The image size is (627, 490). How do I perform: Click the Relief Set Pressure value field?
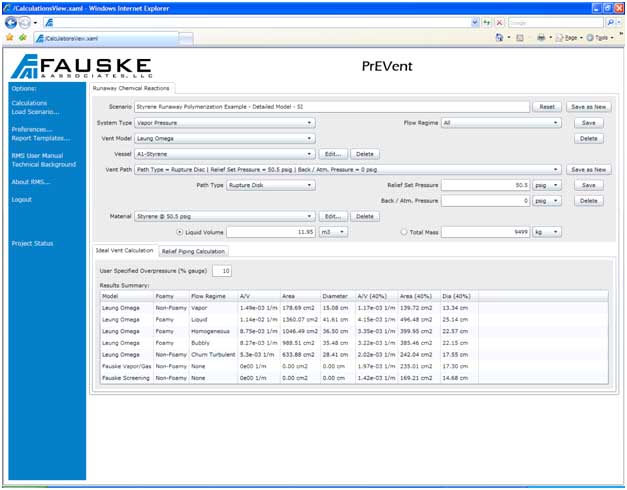485,185
